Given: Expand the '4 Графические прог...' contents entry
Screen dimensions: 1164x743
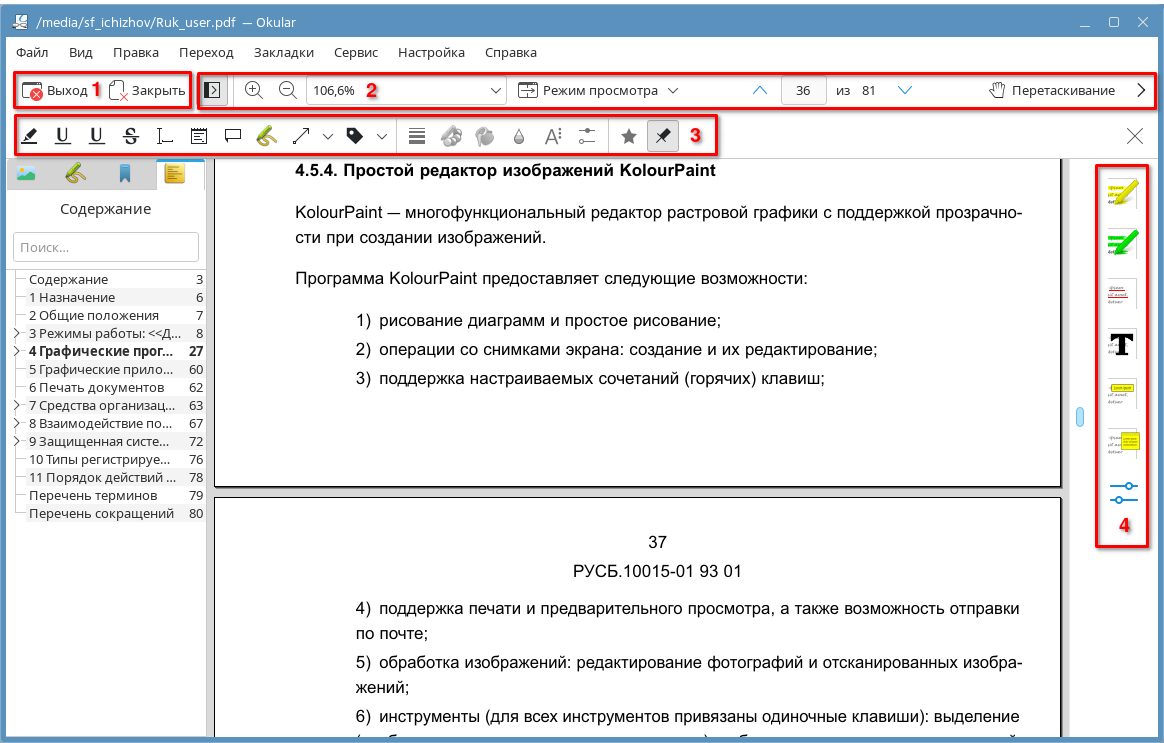Looking at the screenshot, I should pos(16,352).
